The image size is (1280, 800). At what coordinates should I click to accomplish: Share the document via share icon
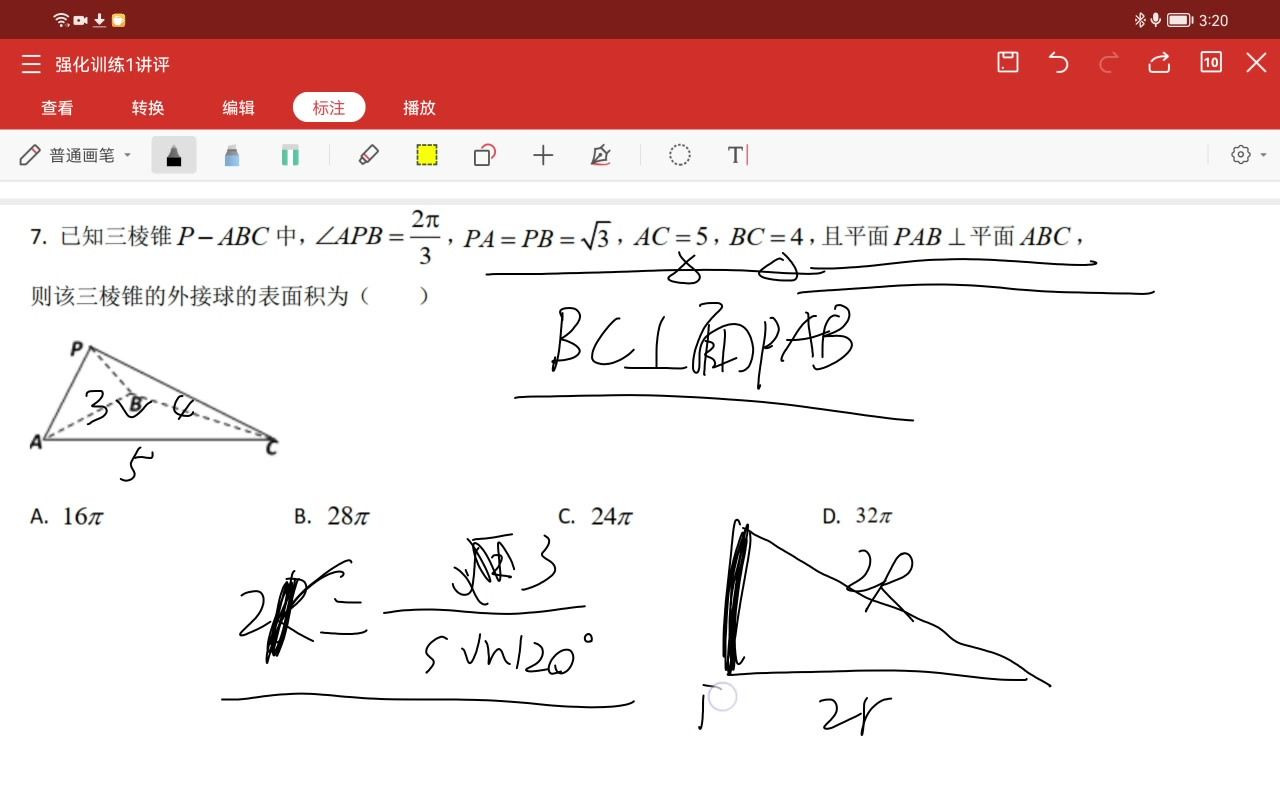[x=1159, y=63]
